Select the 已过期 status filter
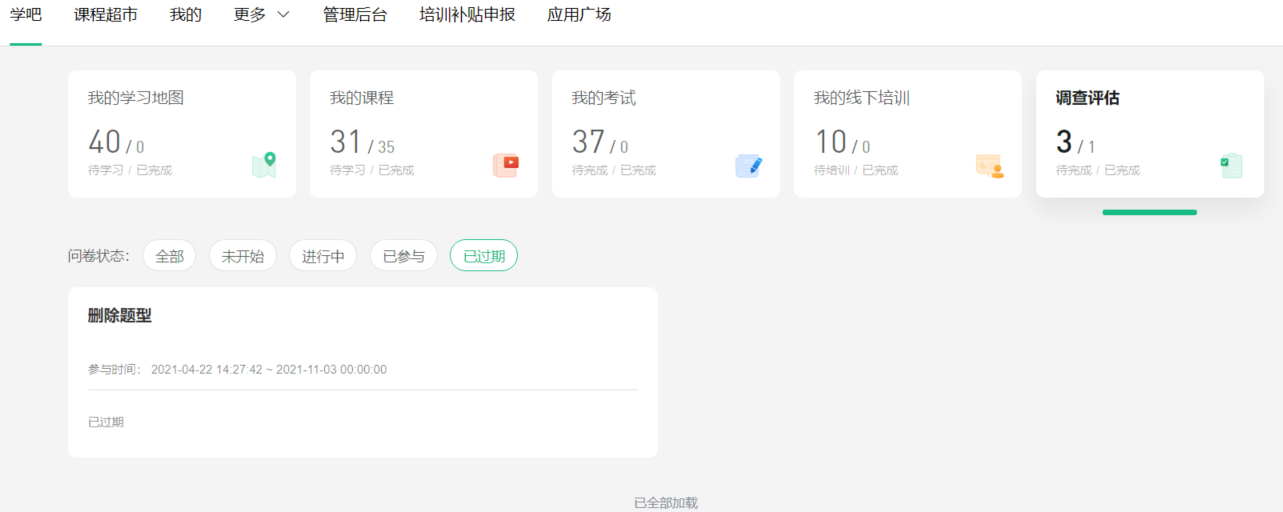This screenshot has height=512, width=1283. (484, 256)
